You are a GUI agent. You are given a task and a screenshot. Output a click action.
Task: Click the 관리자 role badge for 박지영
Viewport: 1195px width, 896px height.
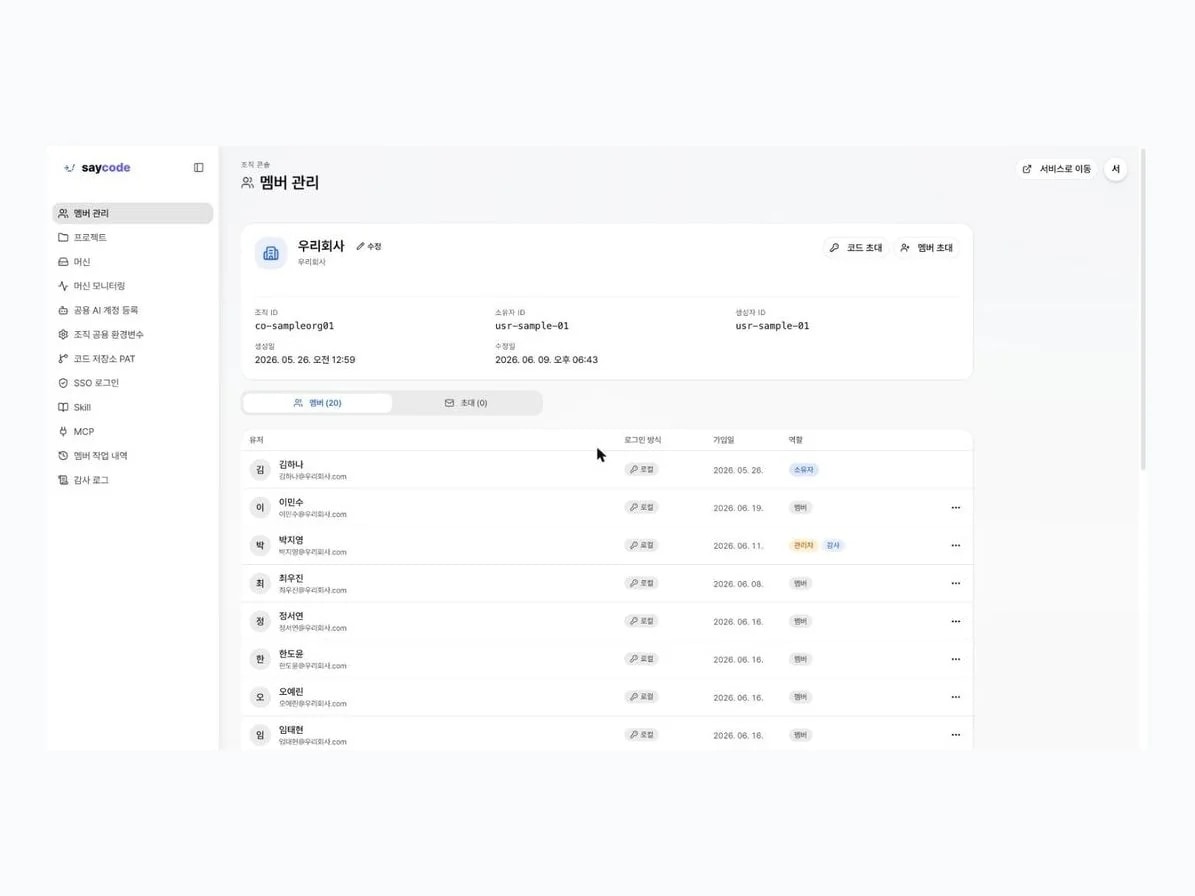[803, 546]
